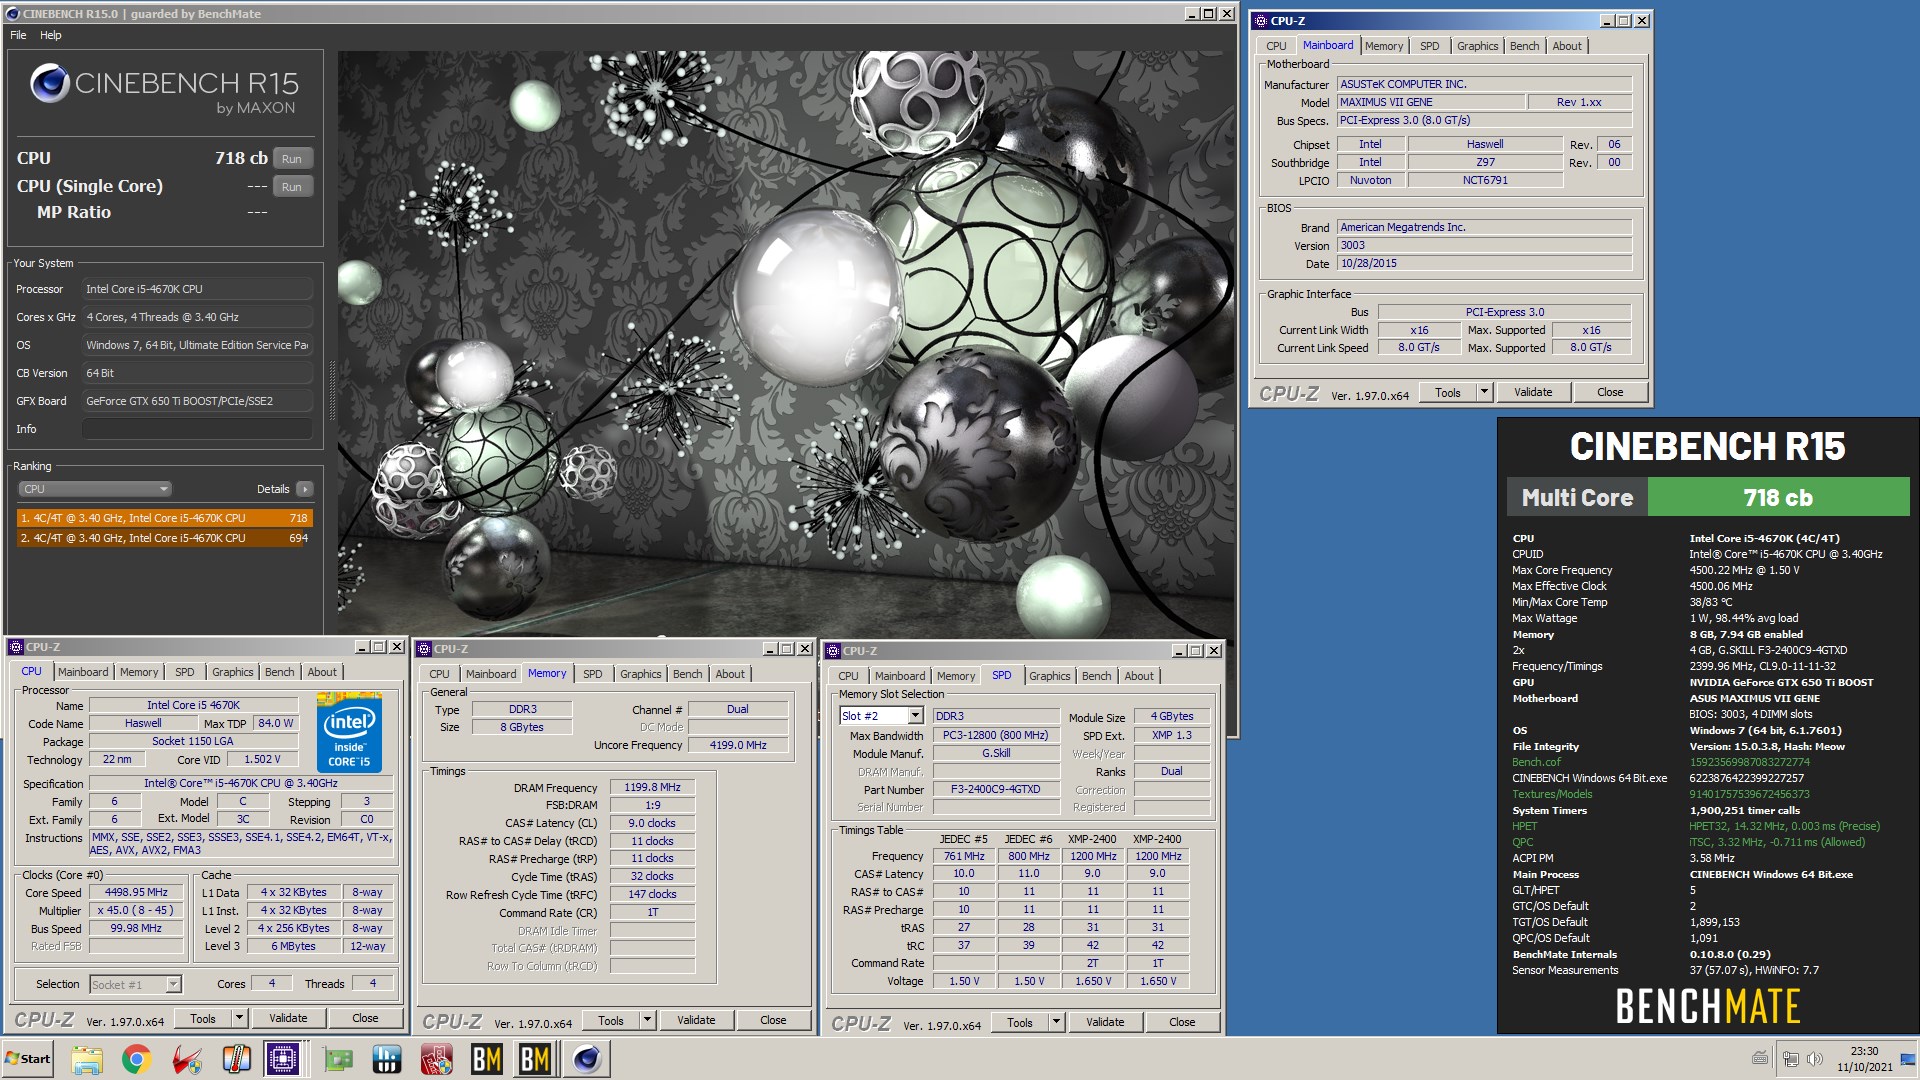
Task: Open the thermometer temperature monitor in taskbar
Action: (x=236, y=1059)
